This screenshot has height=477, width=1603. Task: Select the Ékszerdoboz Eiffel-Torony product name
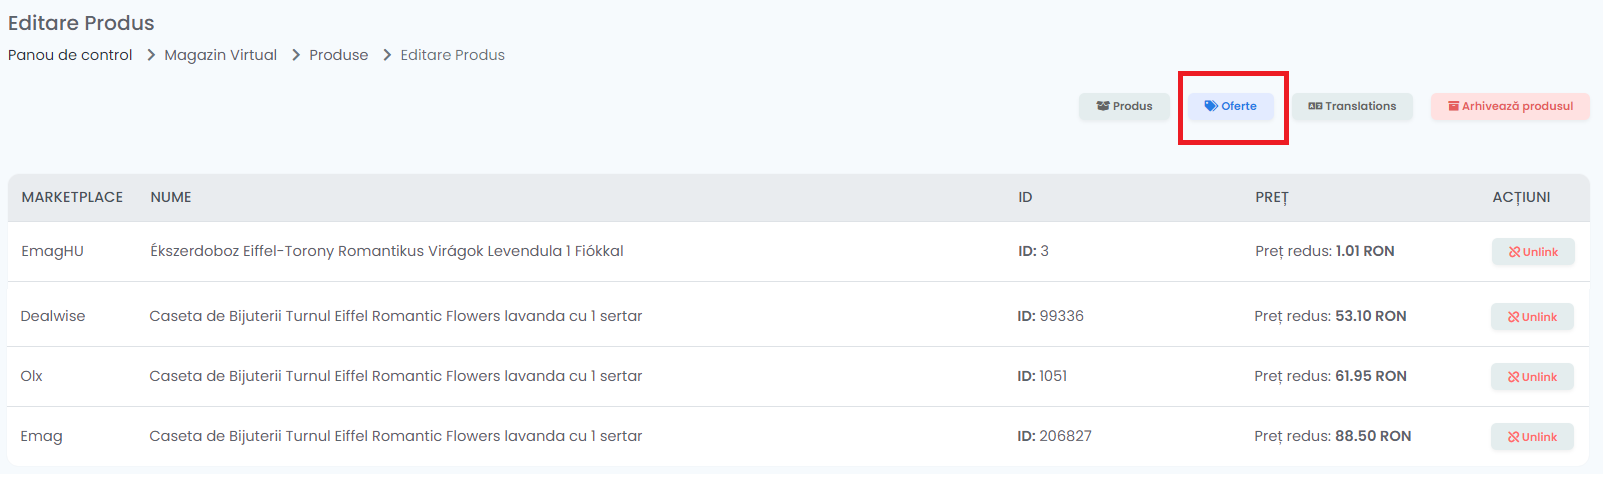(387, 251)
